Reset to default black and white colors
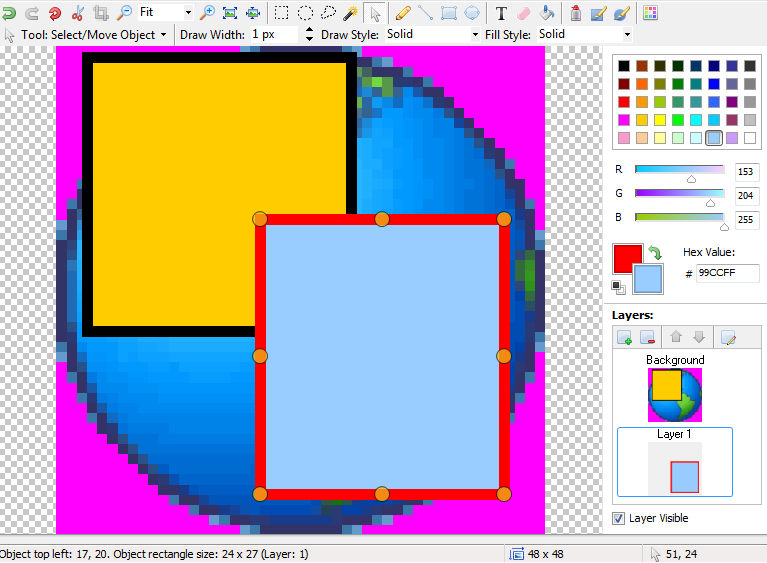Viewport: 767px width, 563px height. 618,287
